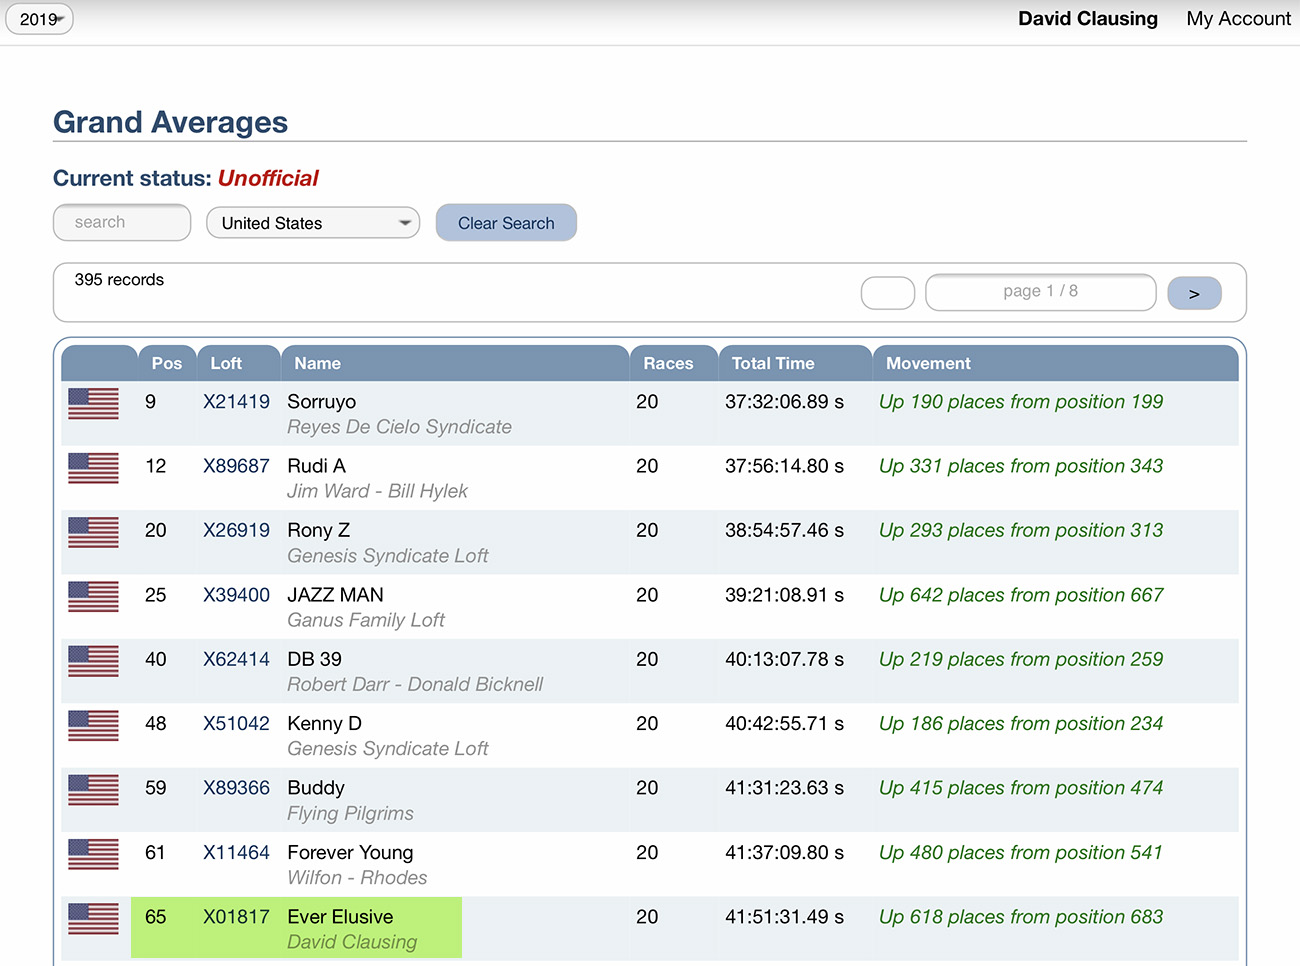This screenshot has height=966, width=1300.
Task: Open the 2019 year dropdown
Action: point(40,19)
